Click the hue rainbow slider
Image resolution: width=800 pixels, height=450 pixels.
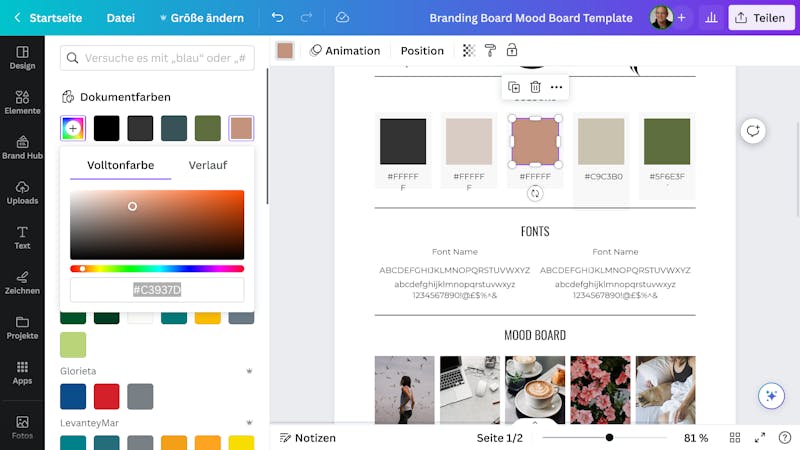(x=157, y=269)
